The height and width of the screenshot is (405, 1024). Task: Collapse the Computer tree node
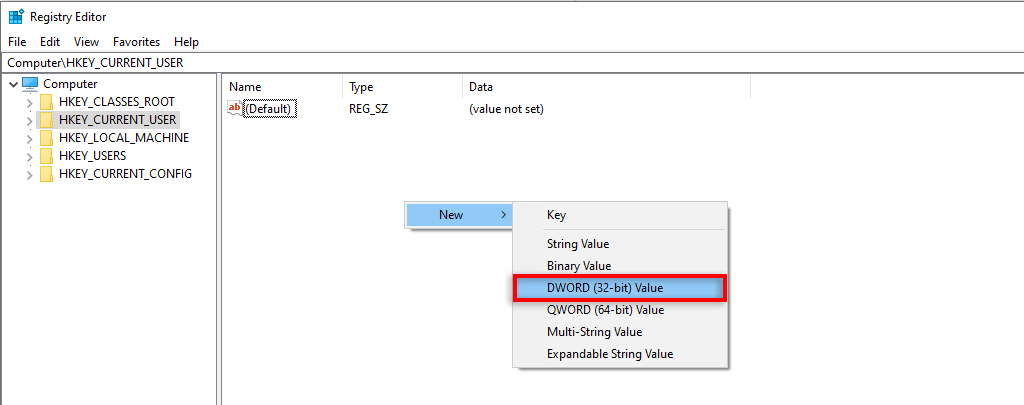[12, 84]
